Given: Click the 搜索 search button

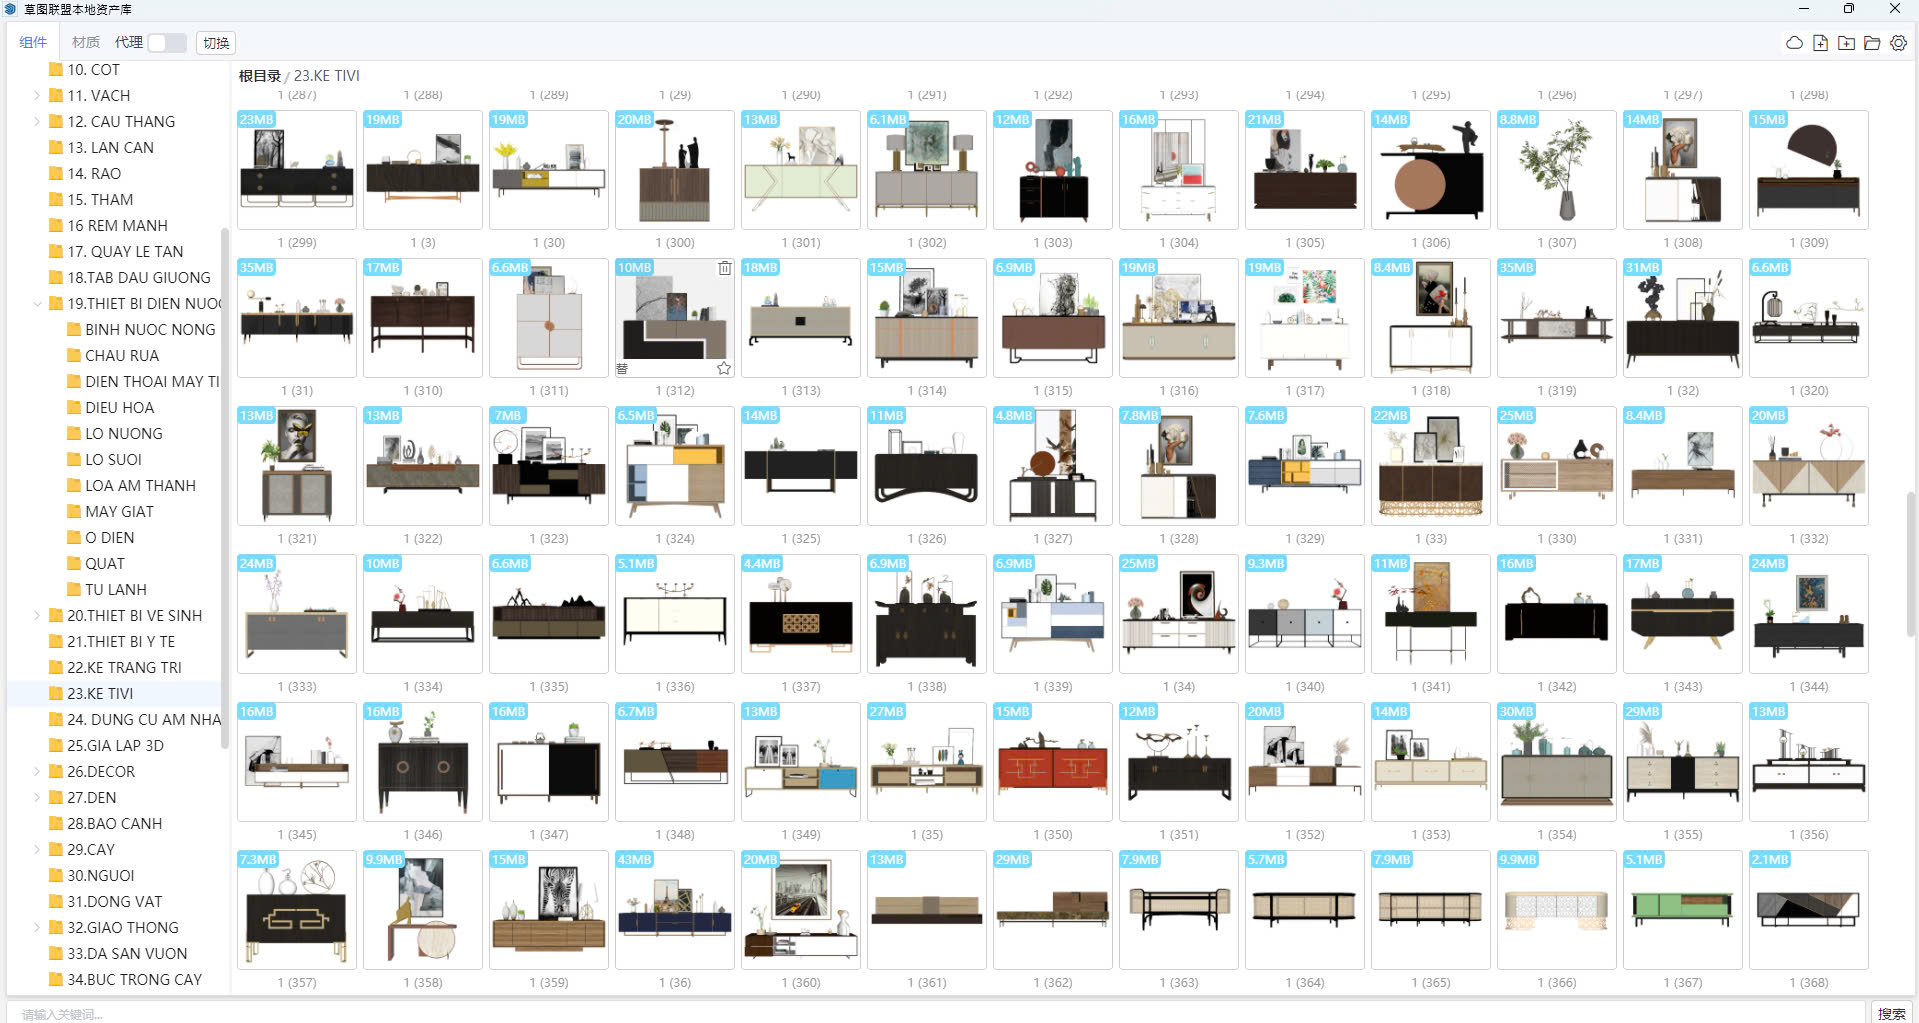Looking at the screenshot, I should 1890,1013.
